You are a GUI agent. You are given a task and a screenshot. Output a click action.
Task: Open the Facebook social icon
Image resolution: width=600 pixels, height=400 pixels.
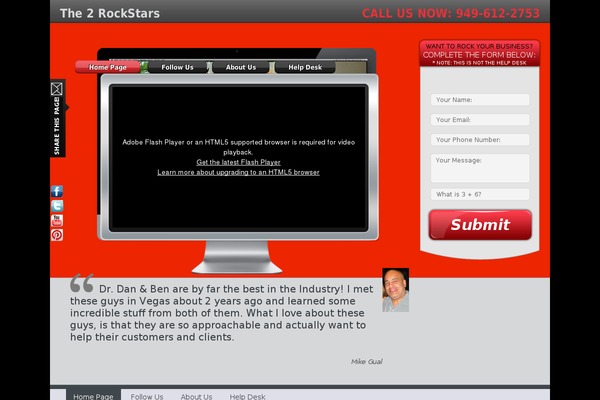pos(57,191)
